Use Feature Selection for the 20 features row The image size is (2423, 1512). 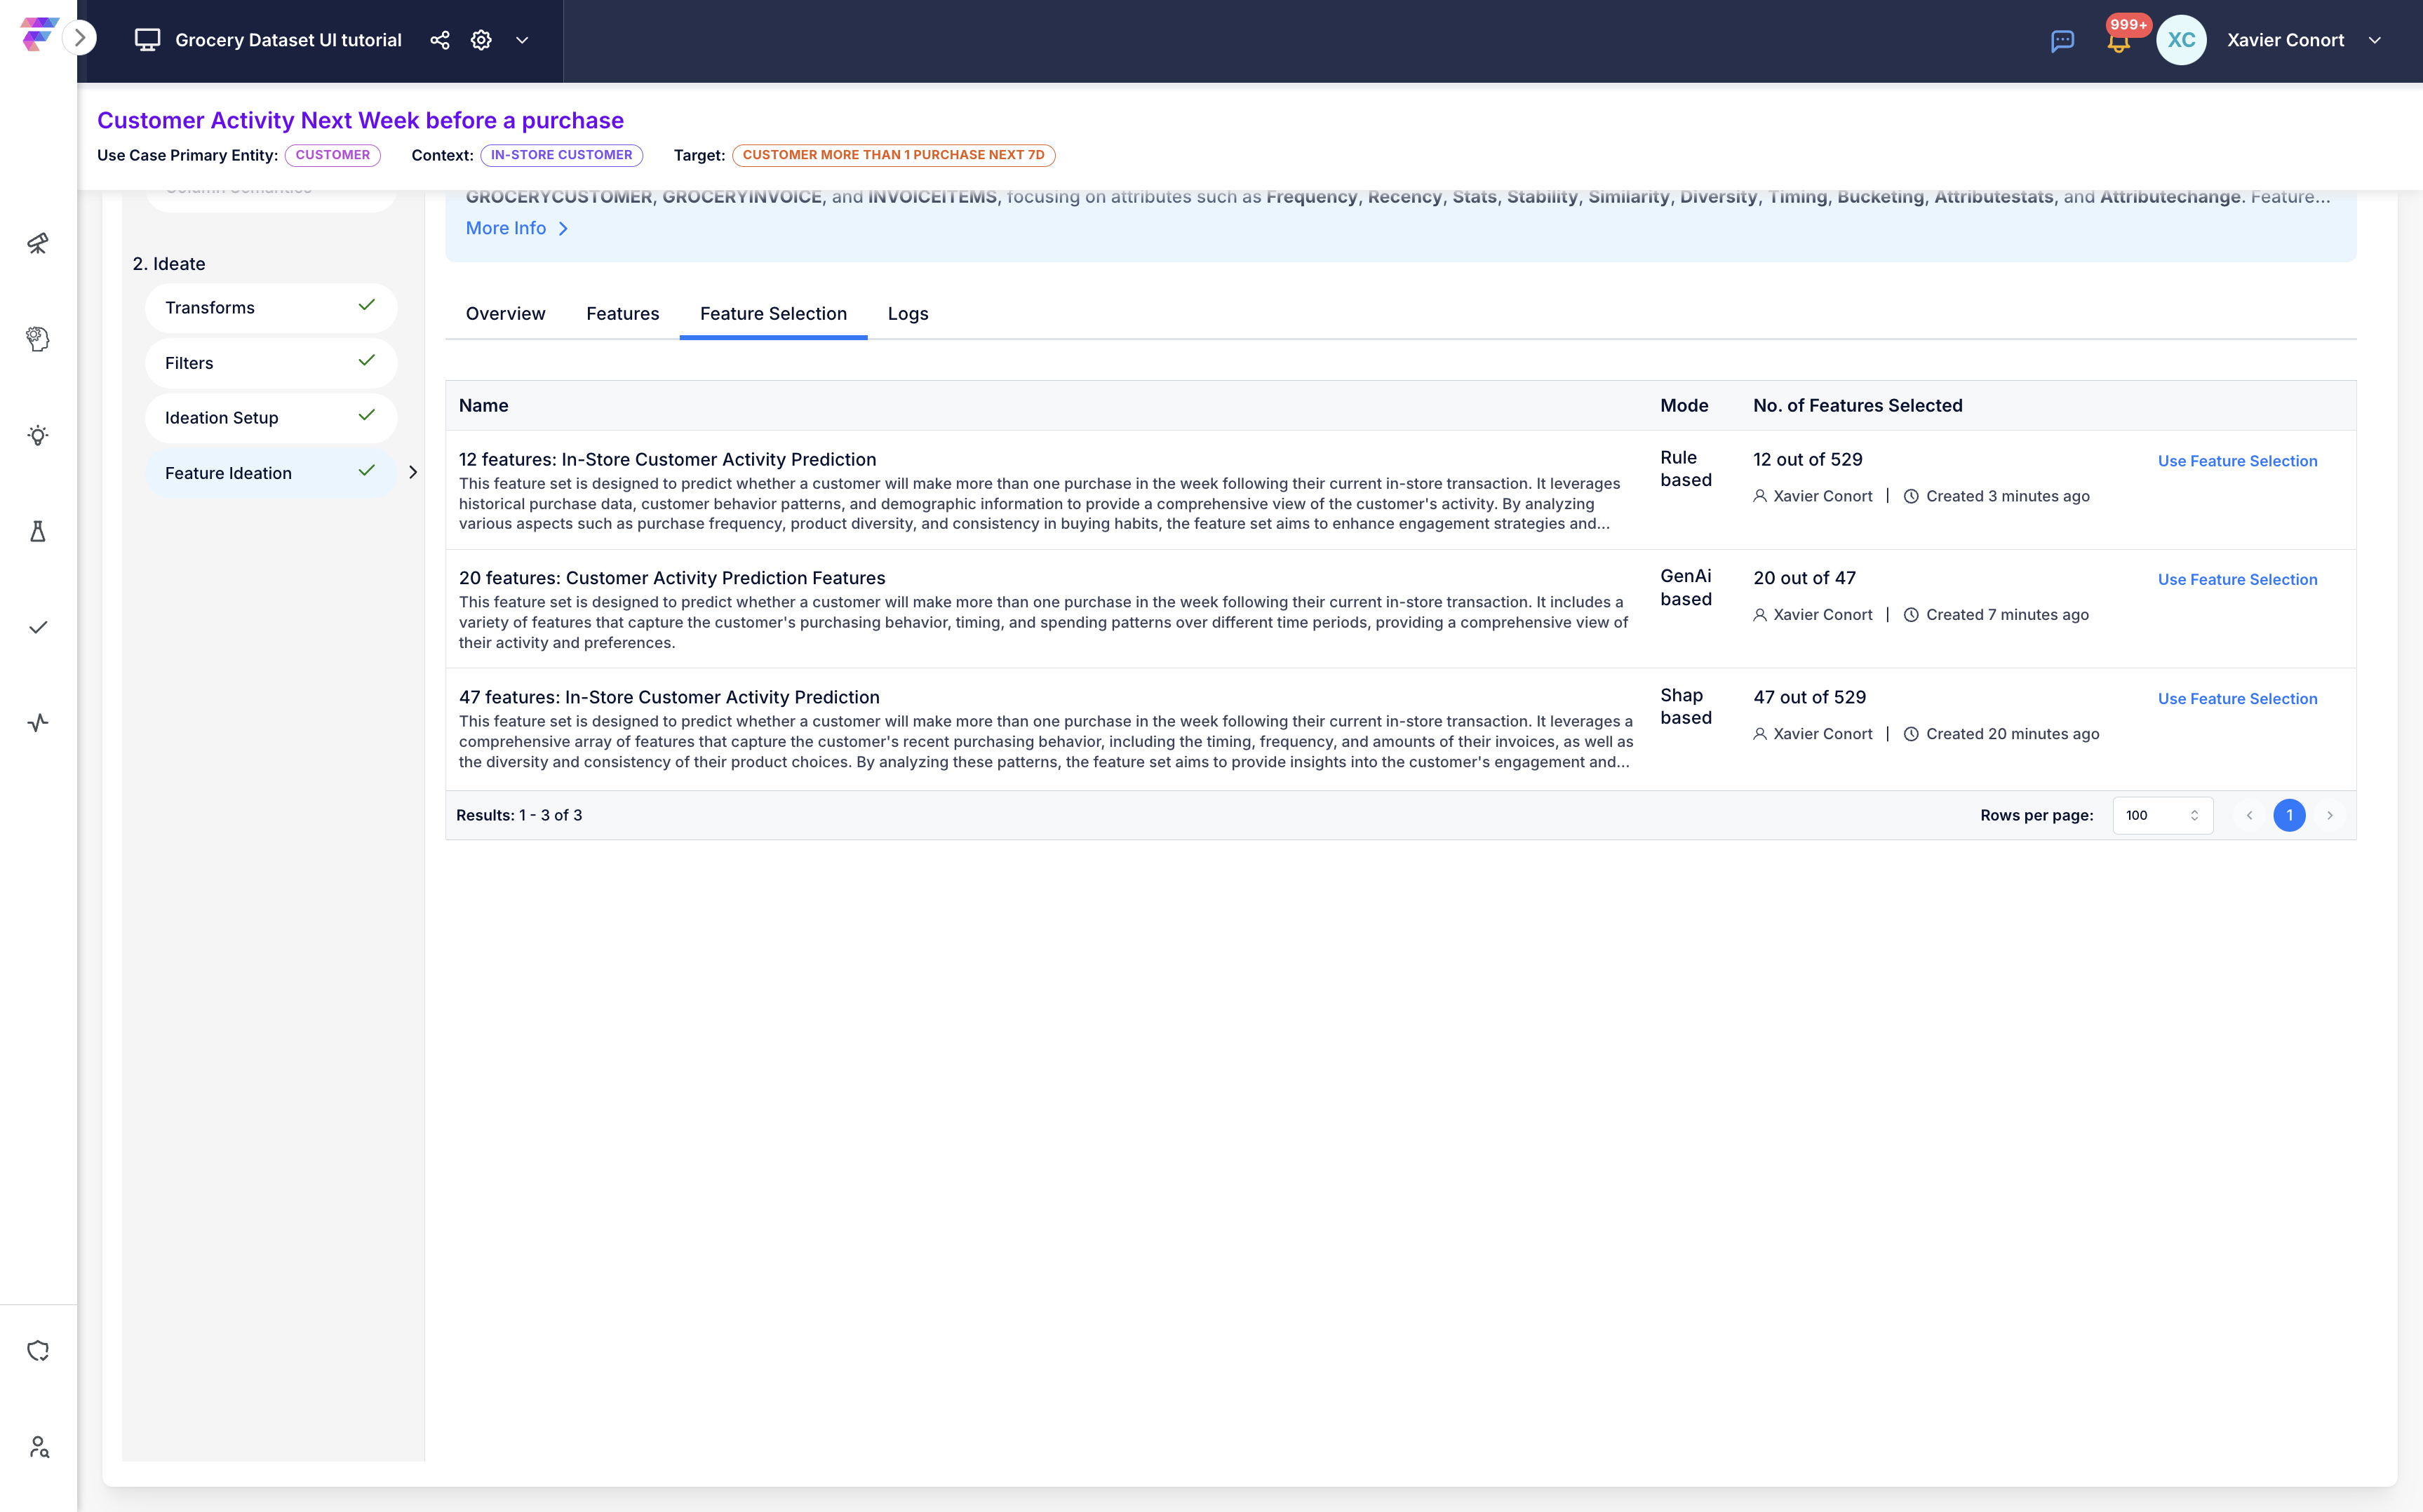pyautogui.click(x=2237, y=580)
